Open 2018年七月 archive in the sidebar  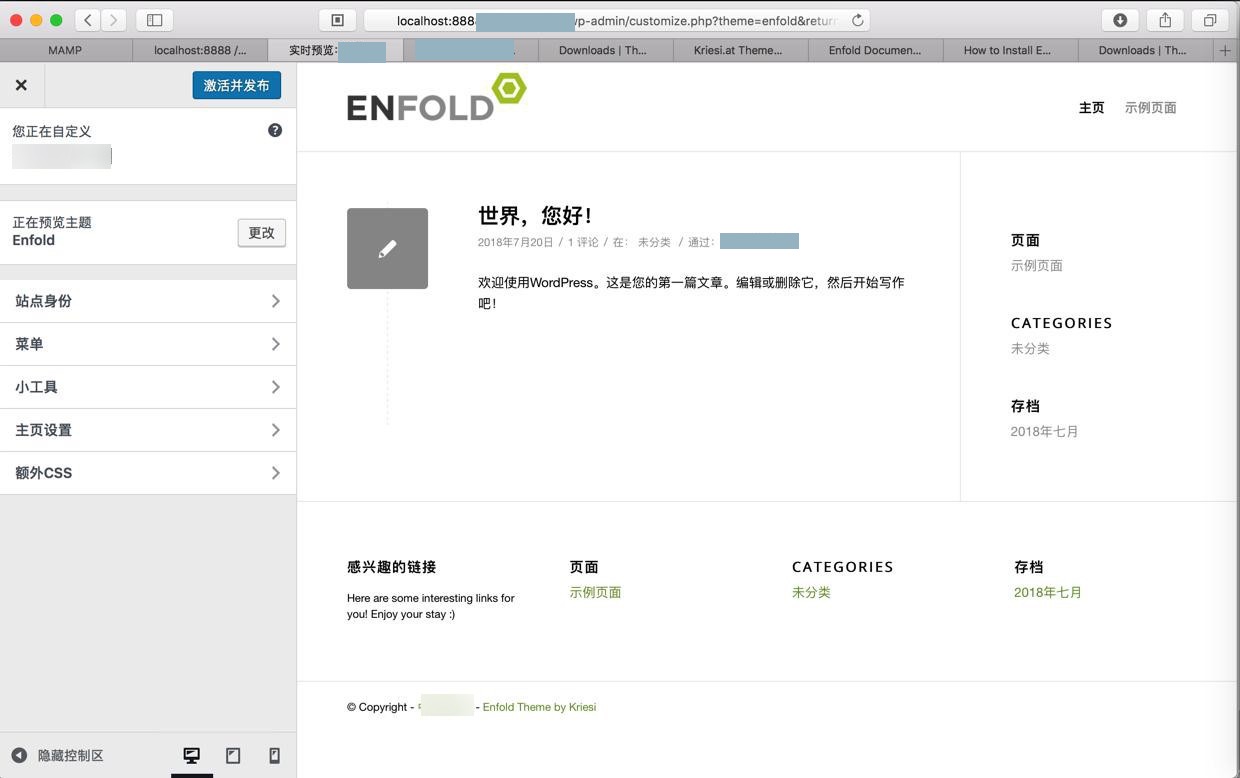(x=1044, y=431)
